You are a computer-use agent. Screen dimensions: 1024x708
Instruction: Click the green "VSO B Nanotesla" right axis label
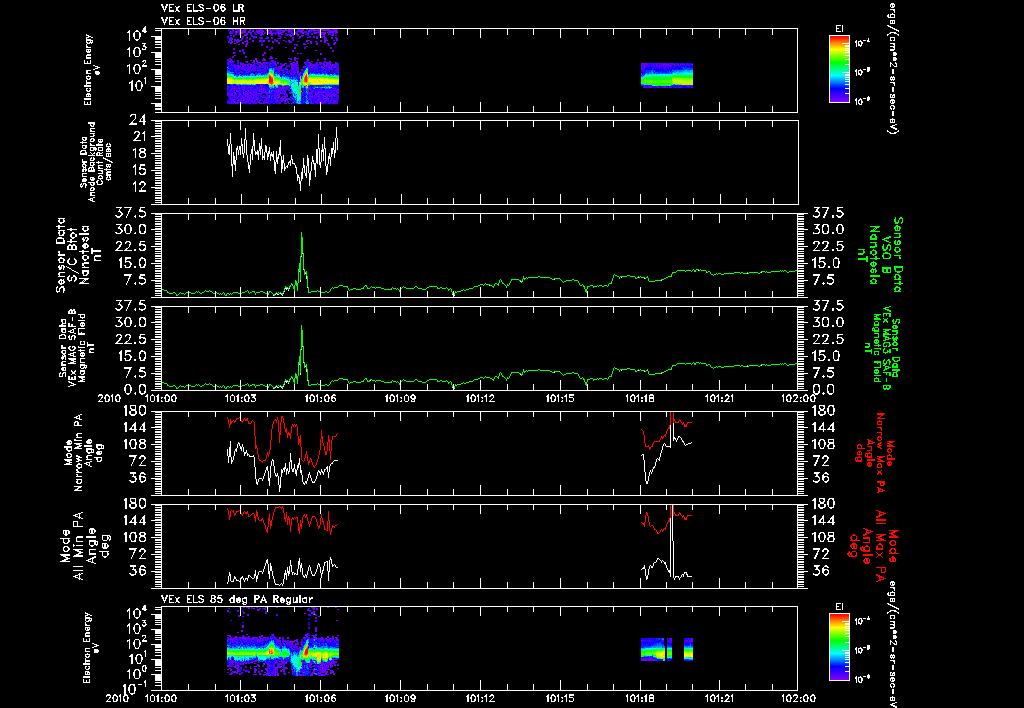882,255
